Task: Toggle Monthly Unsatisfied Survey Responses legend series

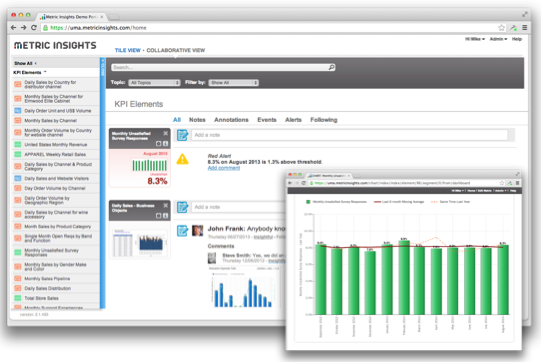Action: 336,202
